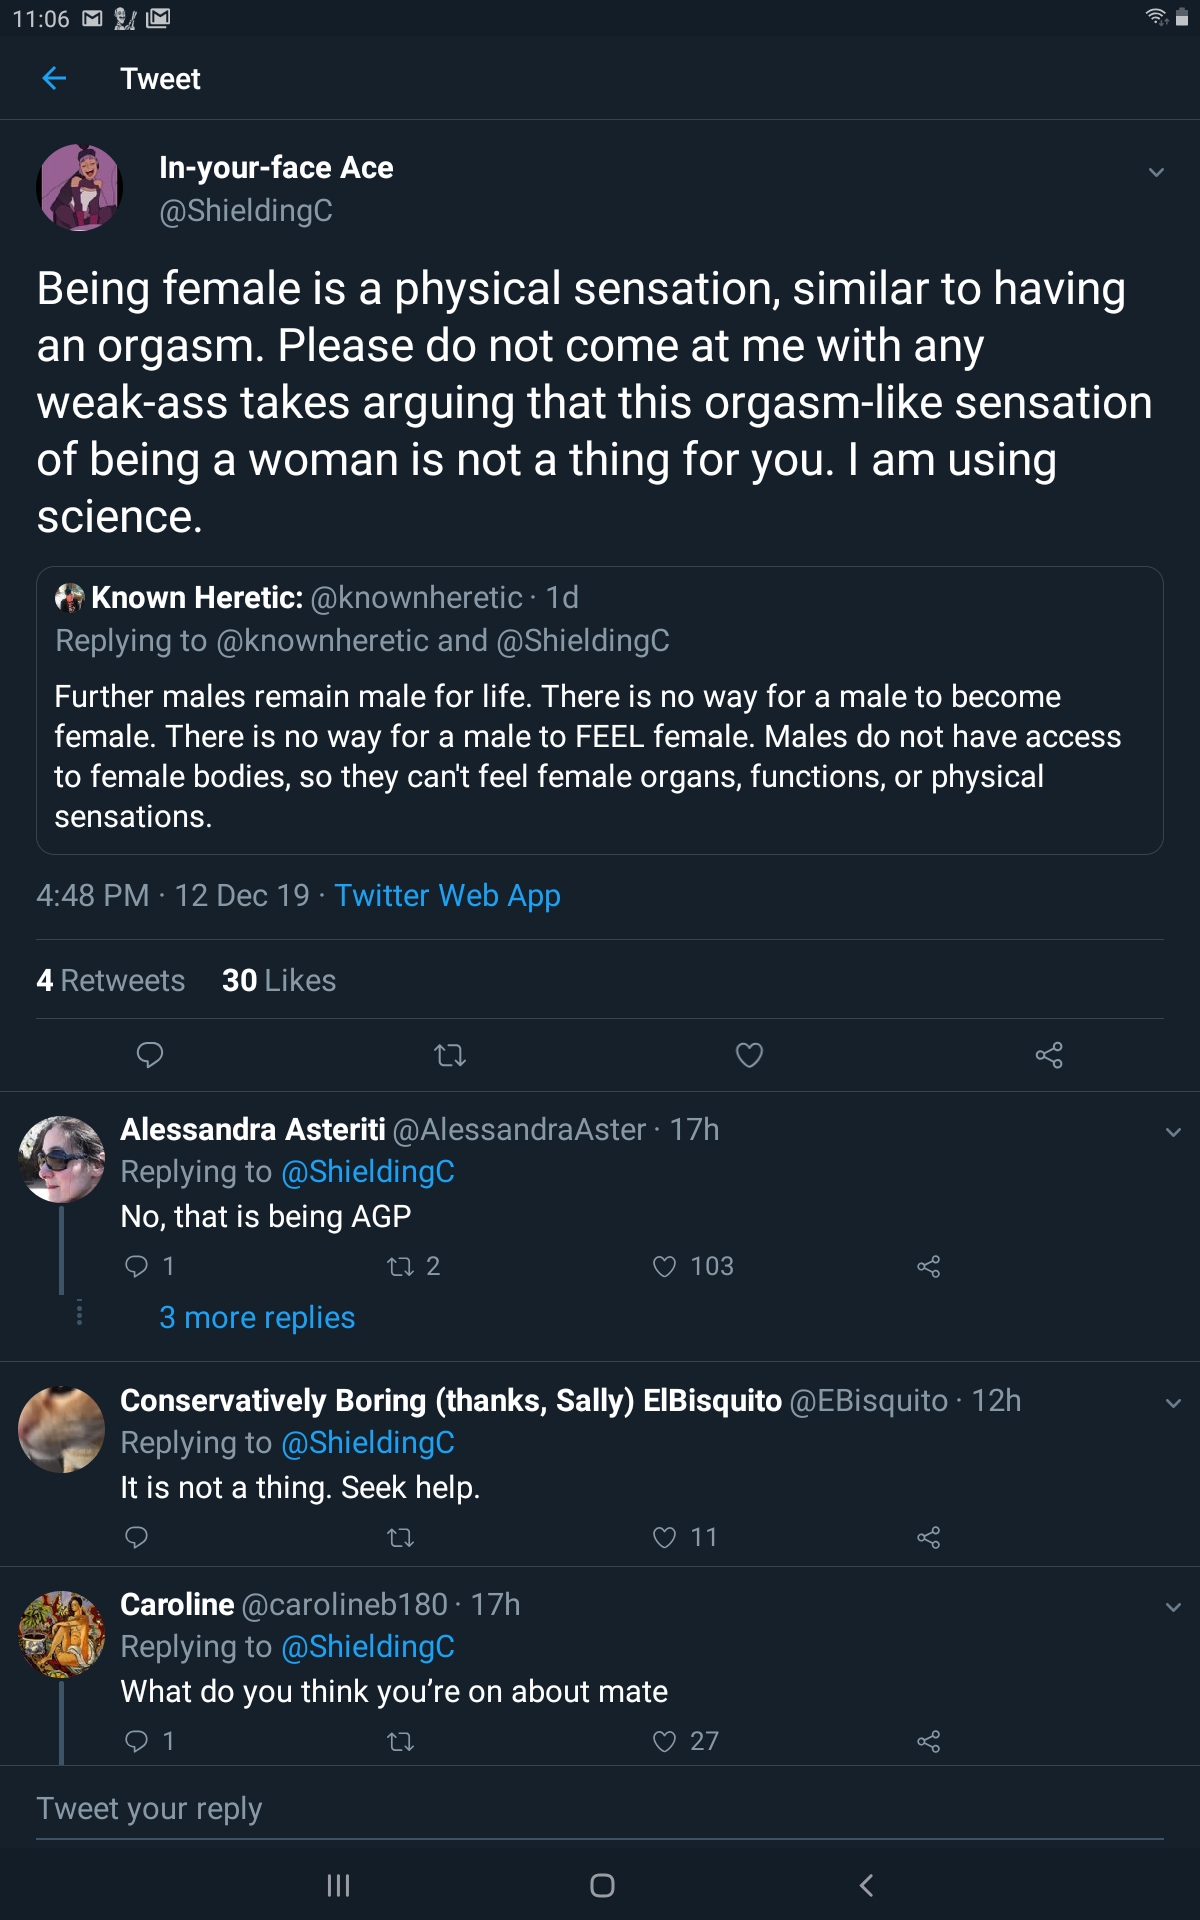This screenshot has width=1200, height=1920.
Task: Open reply to Caroline's tweet
Action: tap(137, 1742)
